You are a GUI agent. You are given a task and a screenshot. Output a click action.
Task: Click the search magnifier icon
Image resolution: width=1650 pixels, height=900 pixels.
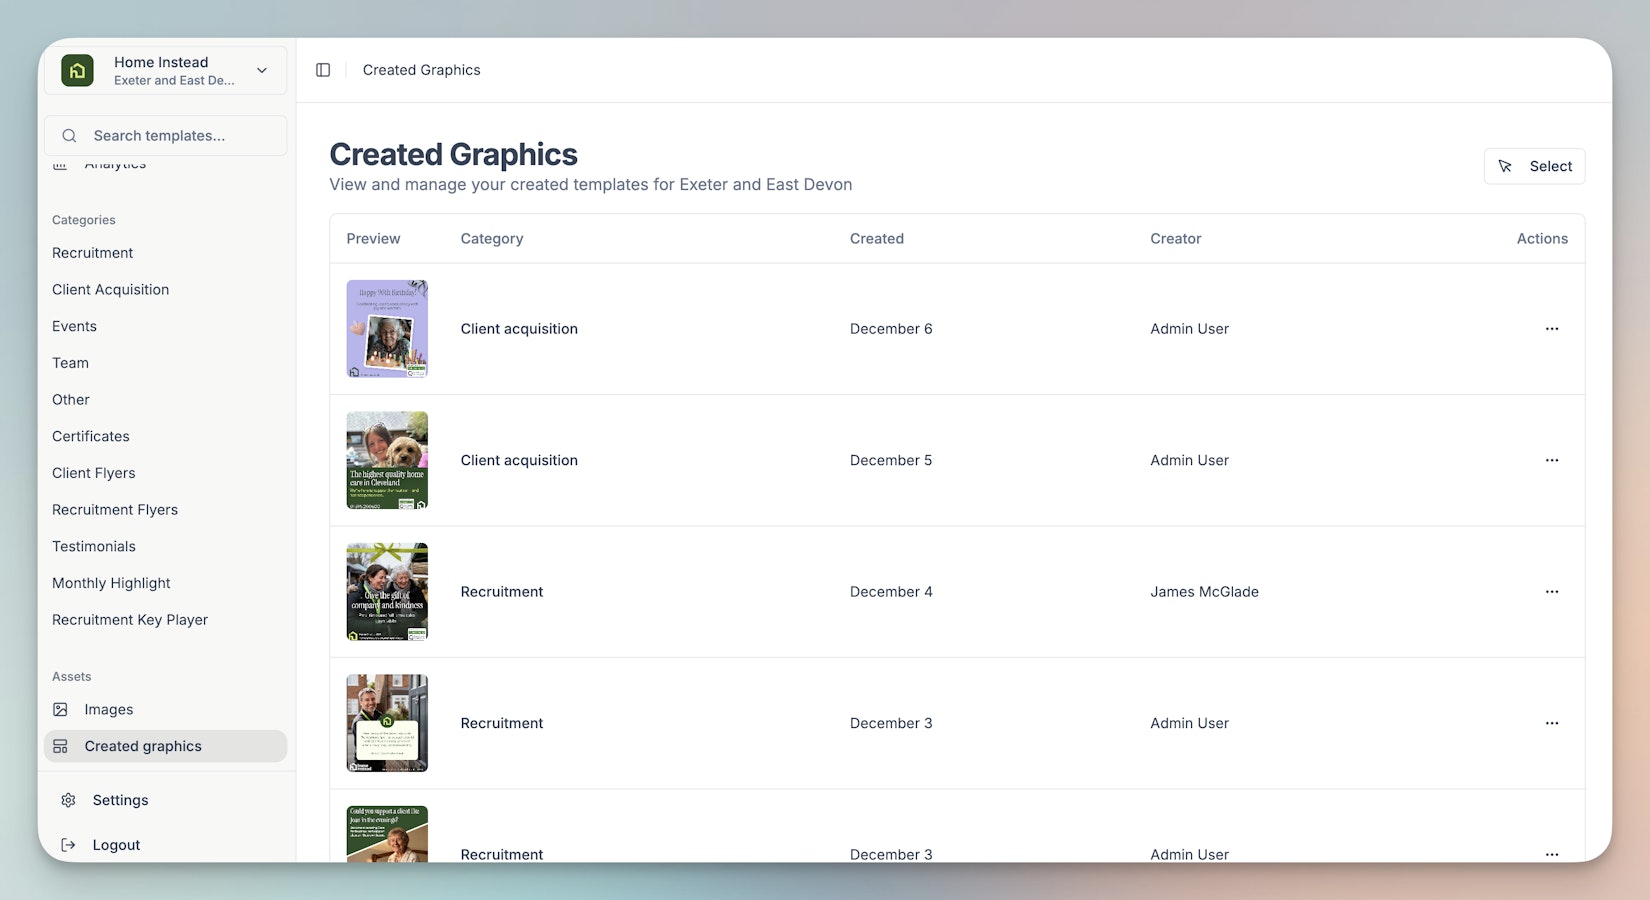pos(69,136)
